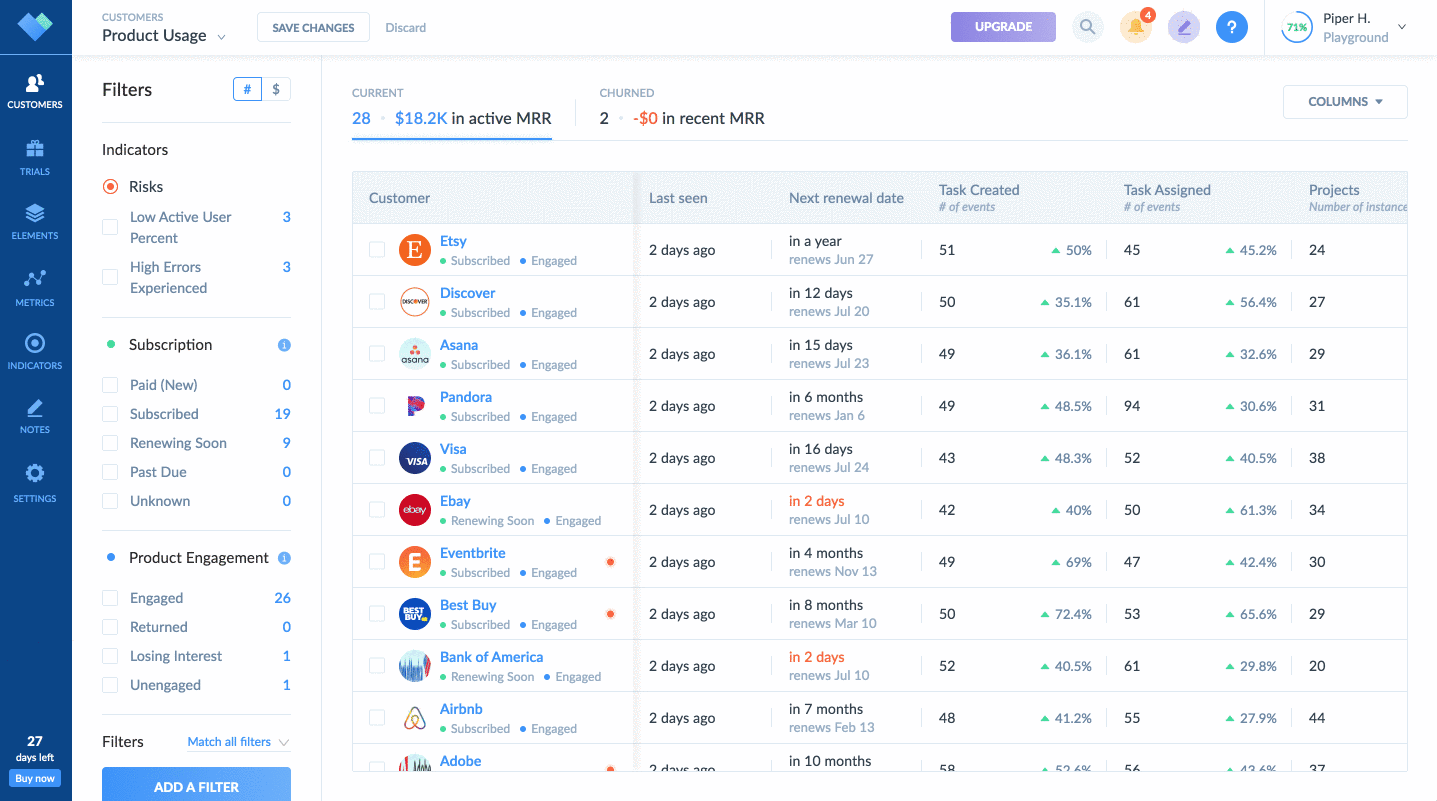Click the Visa logo icon
This screenshot has width=1437, height=801.
click(x=415, y=458)
